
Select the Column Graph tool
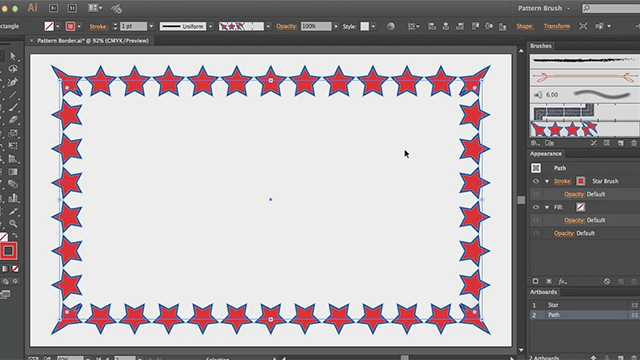point(13,198)
